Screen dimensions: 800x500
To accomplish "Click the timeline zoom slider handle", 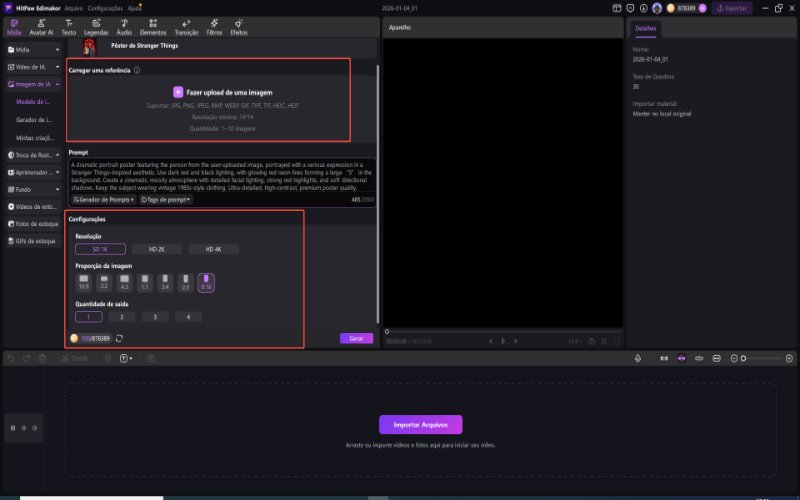I will point(743,358).
